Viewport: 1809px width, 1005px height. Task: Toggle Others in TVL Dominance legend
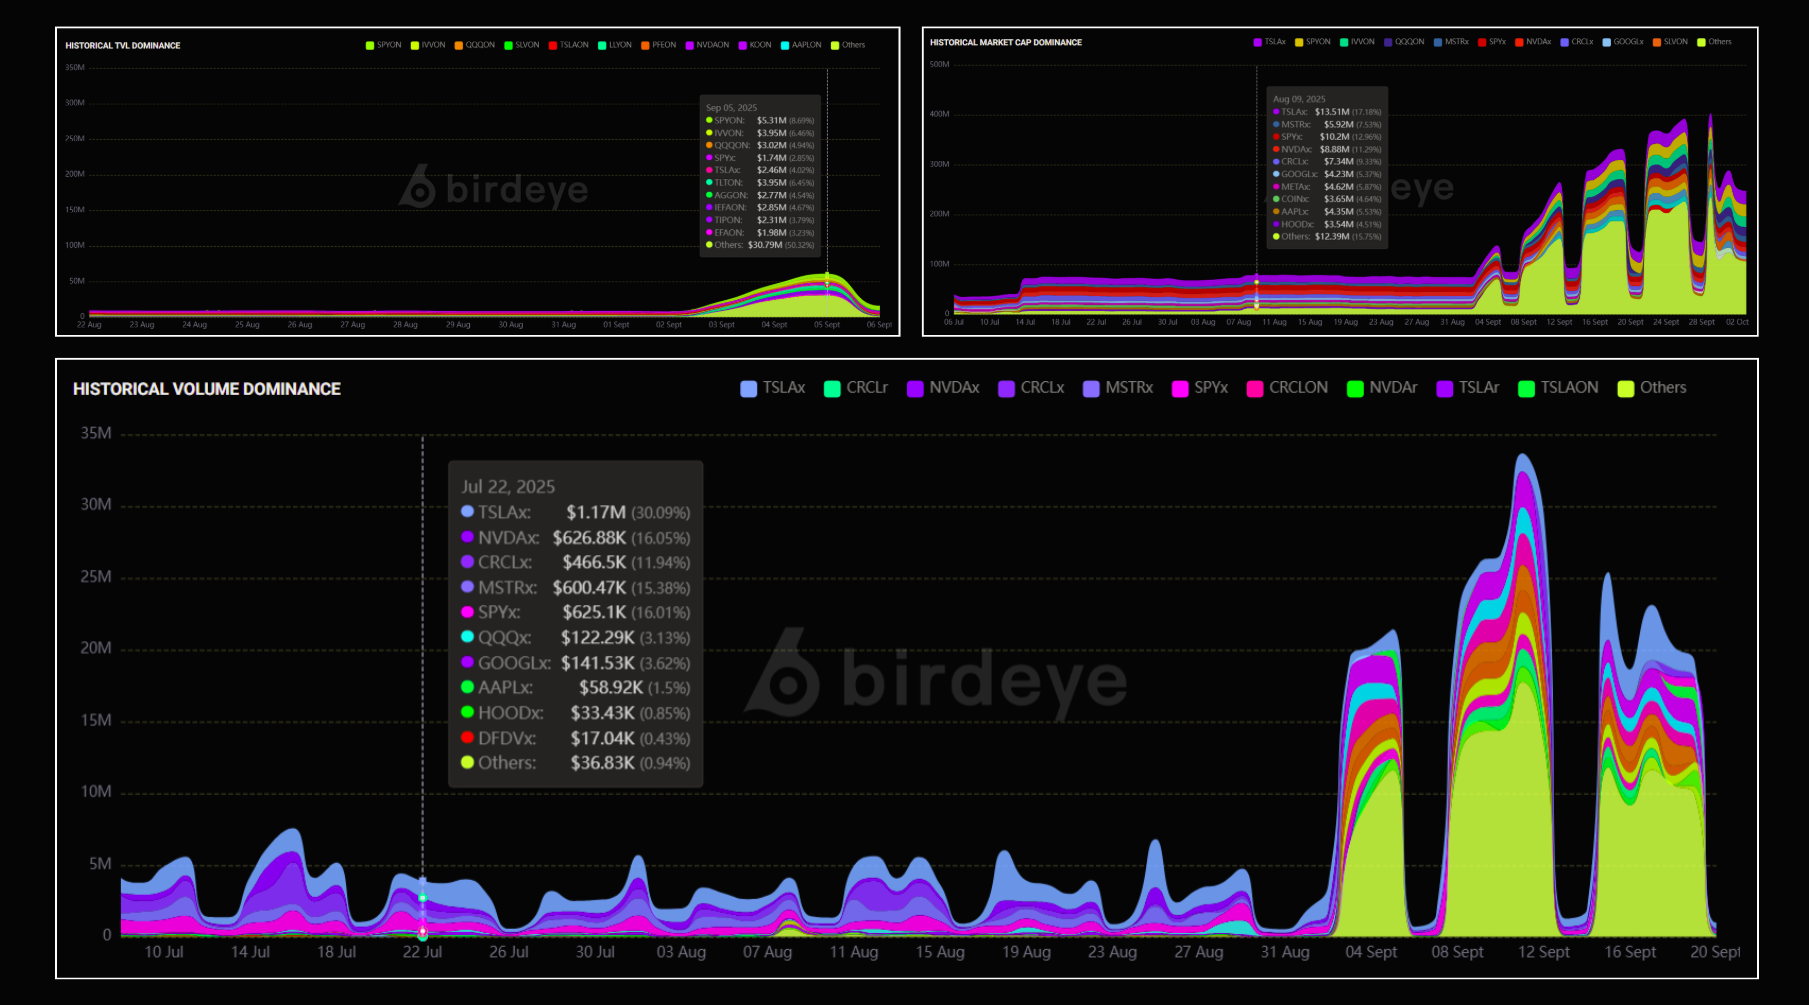pos(848,45)
